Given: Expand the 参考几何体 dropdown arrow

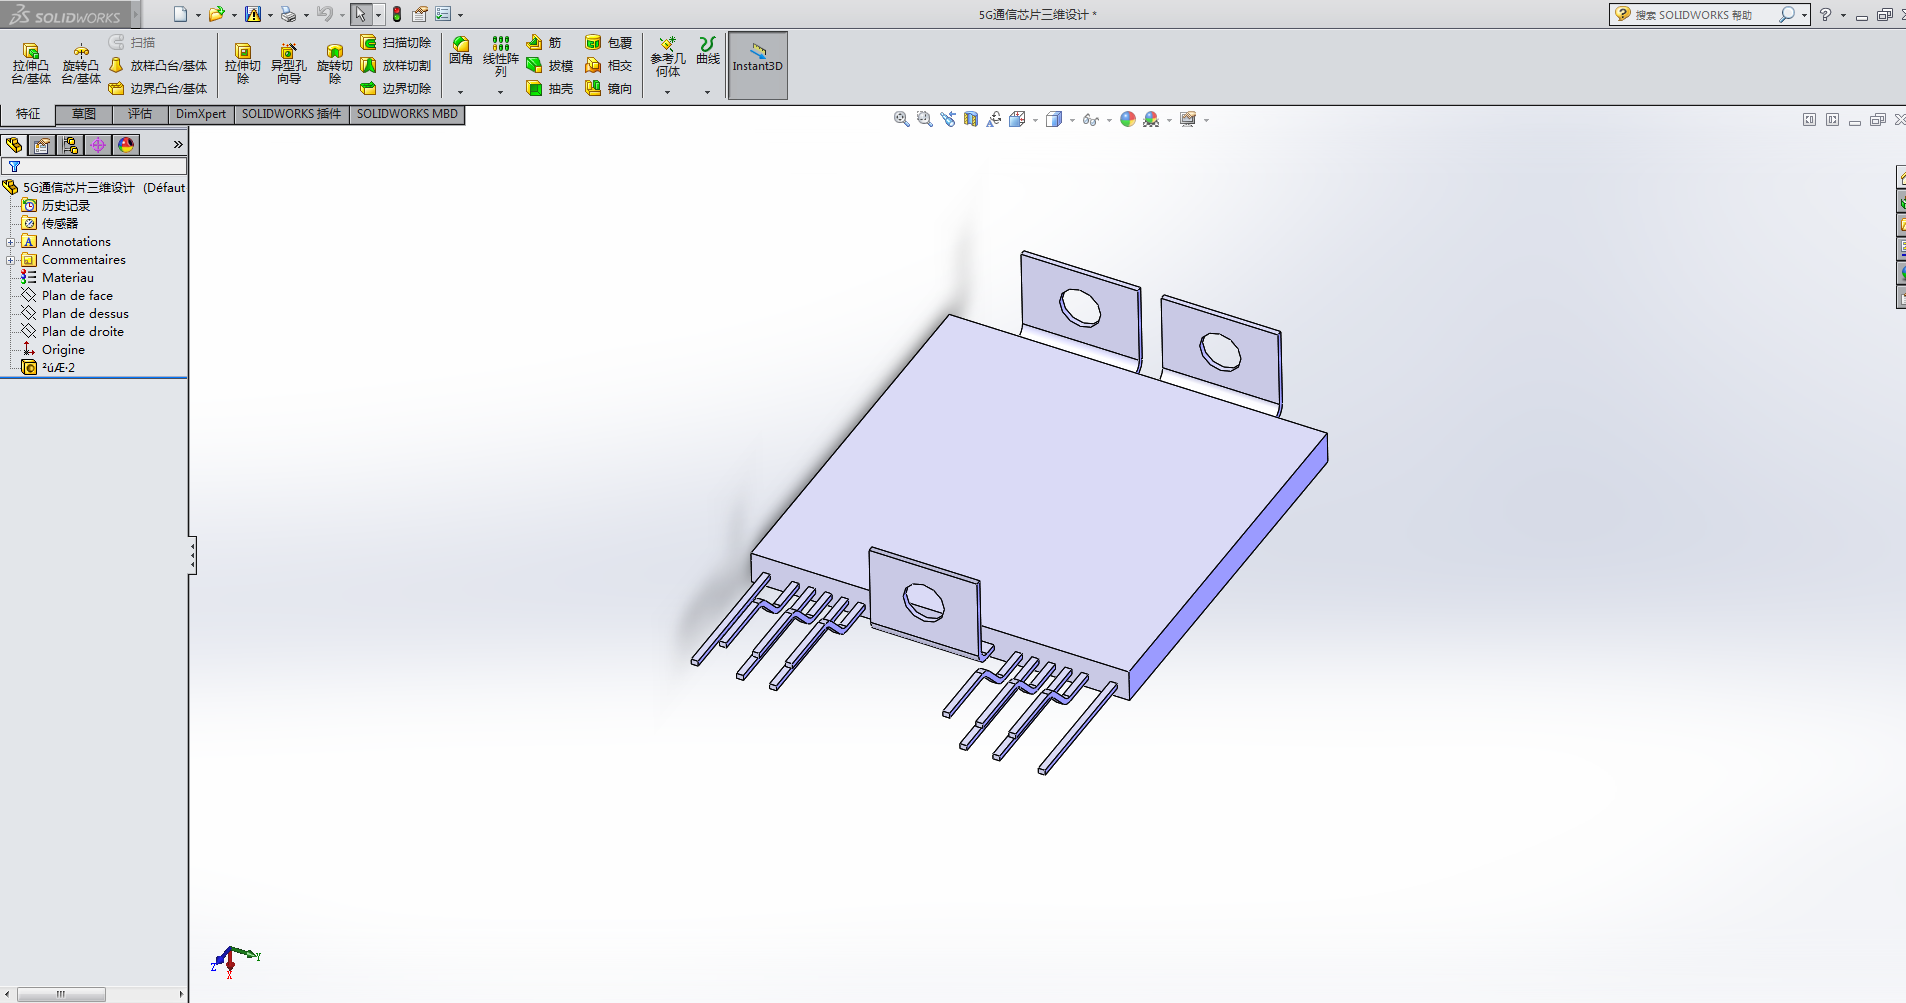Looking at the screenshot, I should pos(668,92).
